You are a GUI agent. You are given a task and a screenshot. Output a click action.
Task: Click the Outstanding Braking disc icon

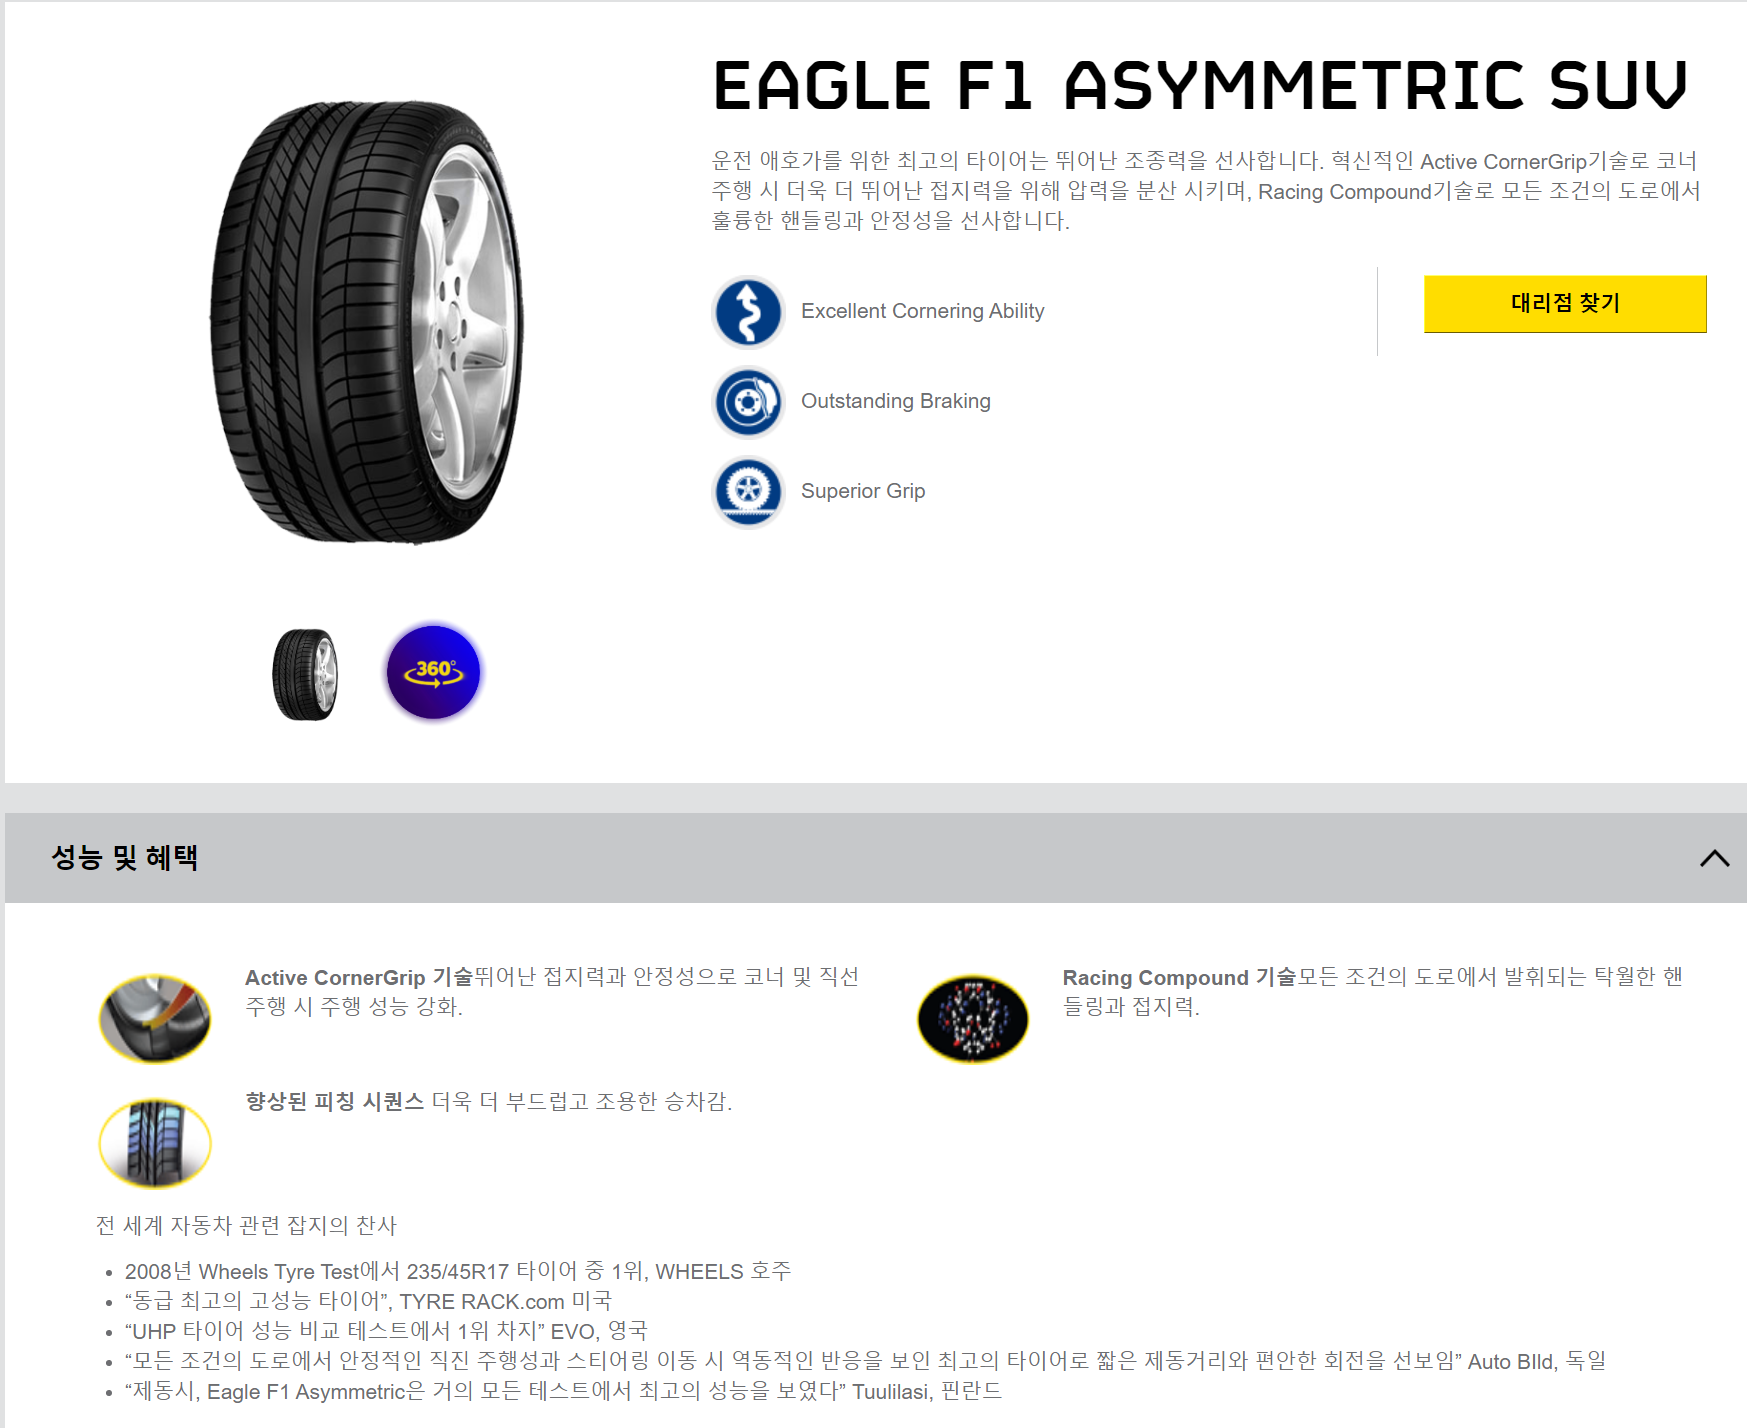coord(747,402)
